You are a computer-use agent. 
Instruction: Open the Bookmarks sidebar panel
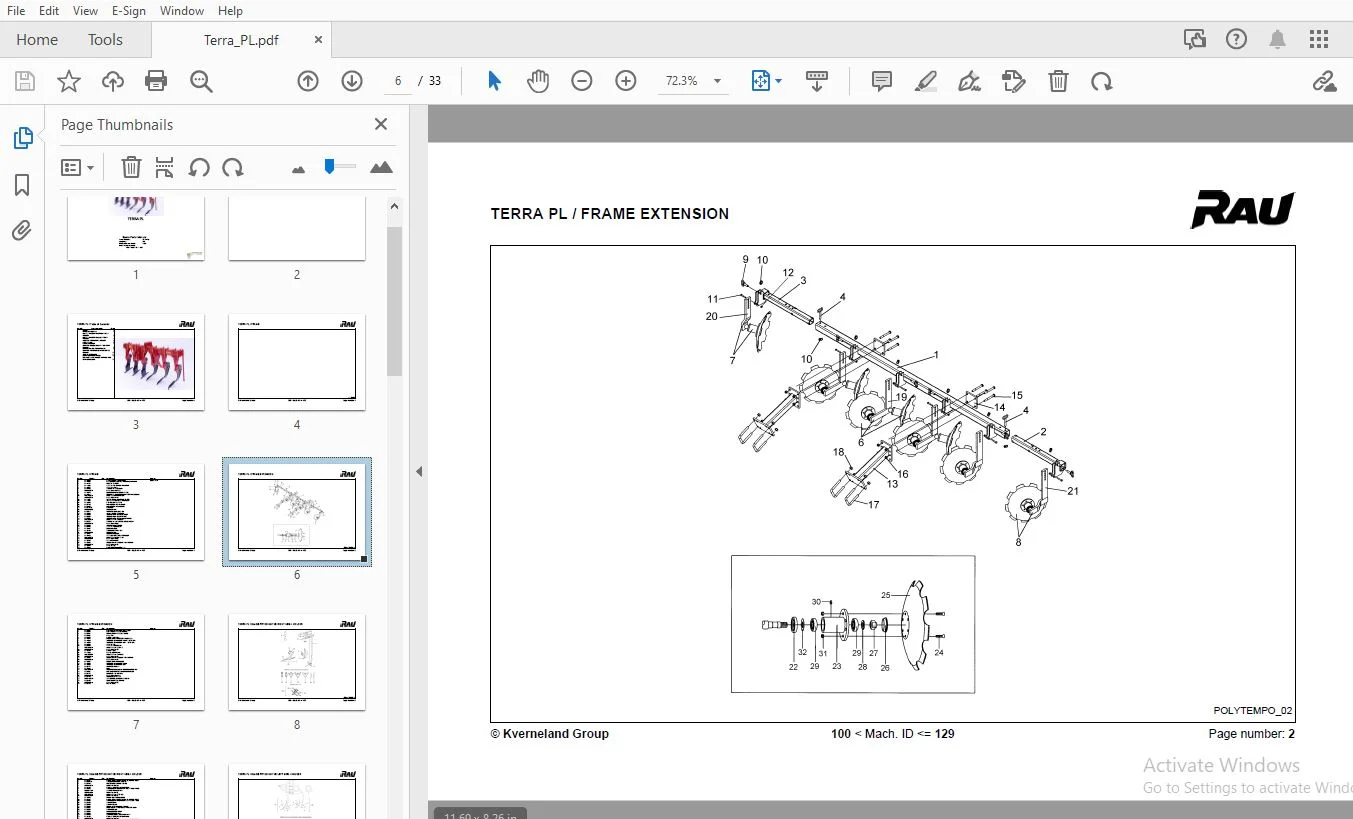point(22,185)
